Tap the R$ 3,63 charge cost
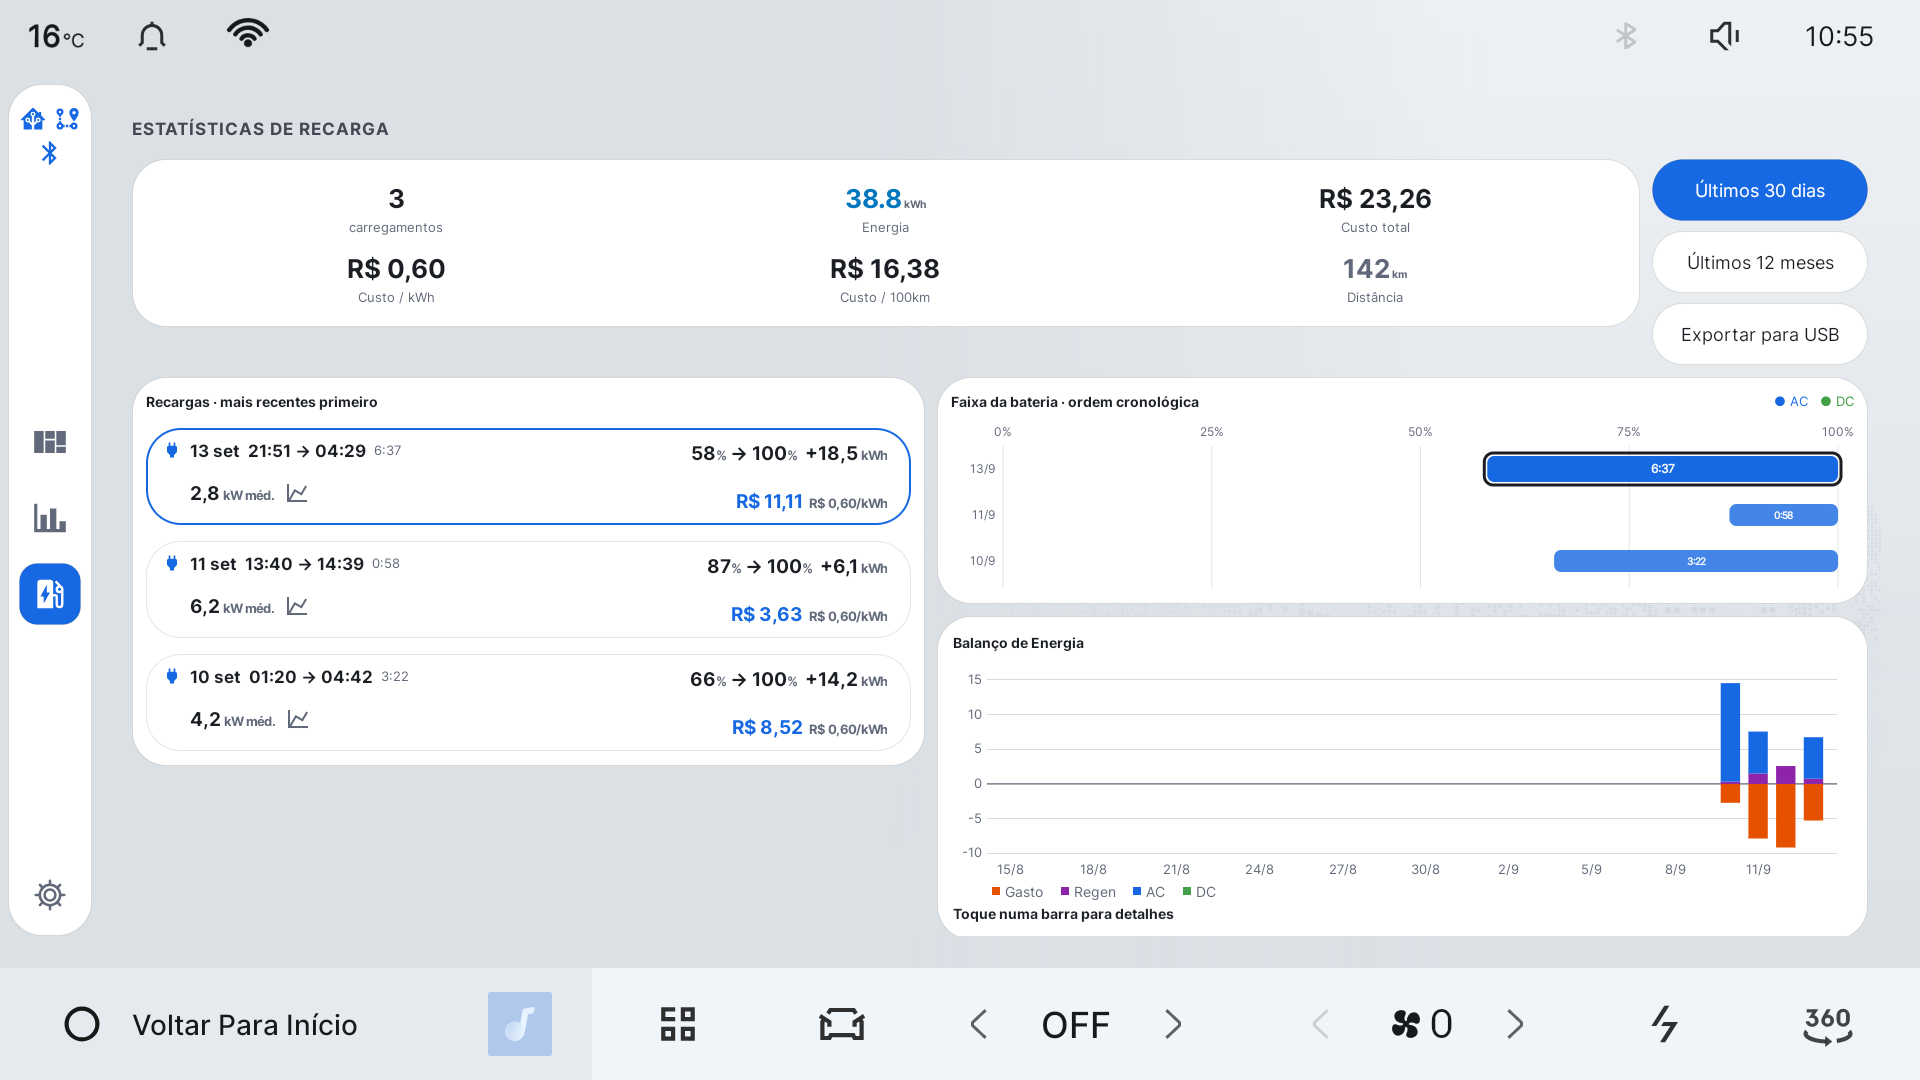Image resolution: width=1920 pixels, height=1080 pixels. [x=766, y=614]
